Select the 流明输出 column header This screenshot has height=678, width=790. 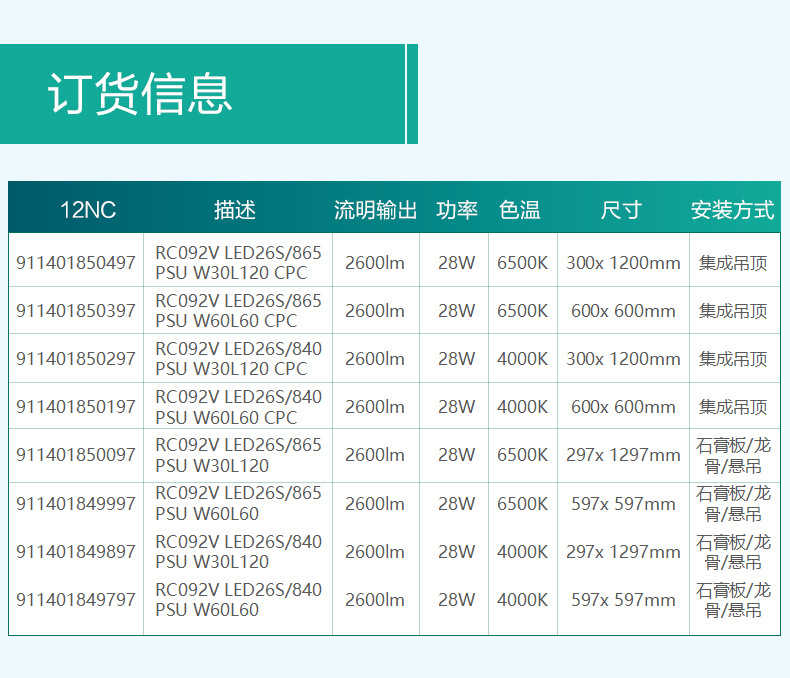coord(375,210)
